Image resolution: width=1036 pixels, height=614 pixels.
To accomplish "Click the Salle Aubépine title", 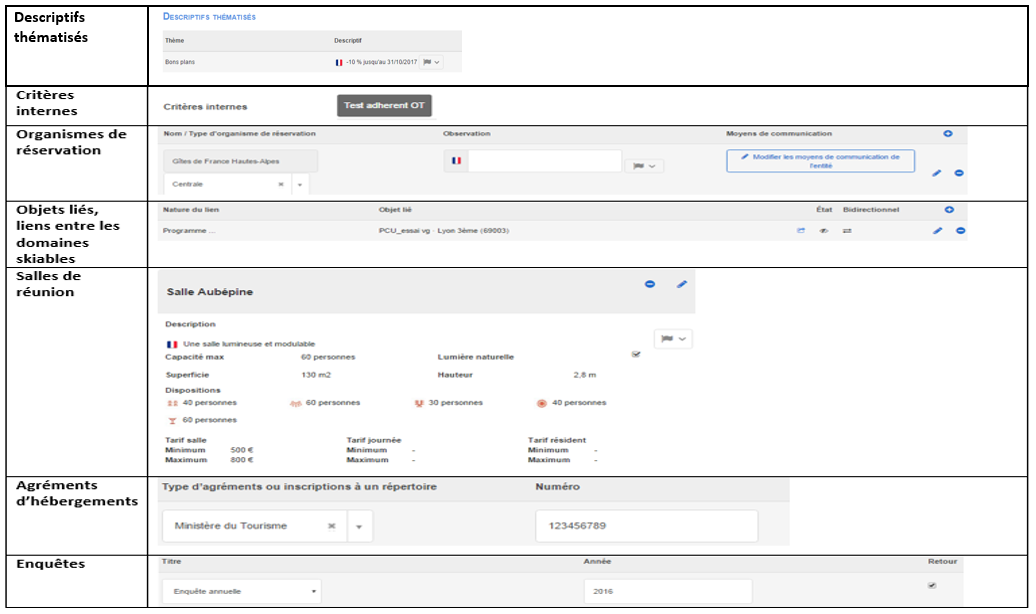I will (209, 291).
